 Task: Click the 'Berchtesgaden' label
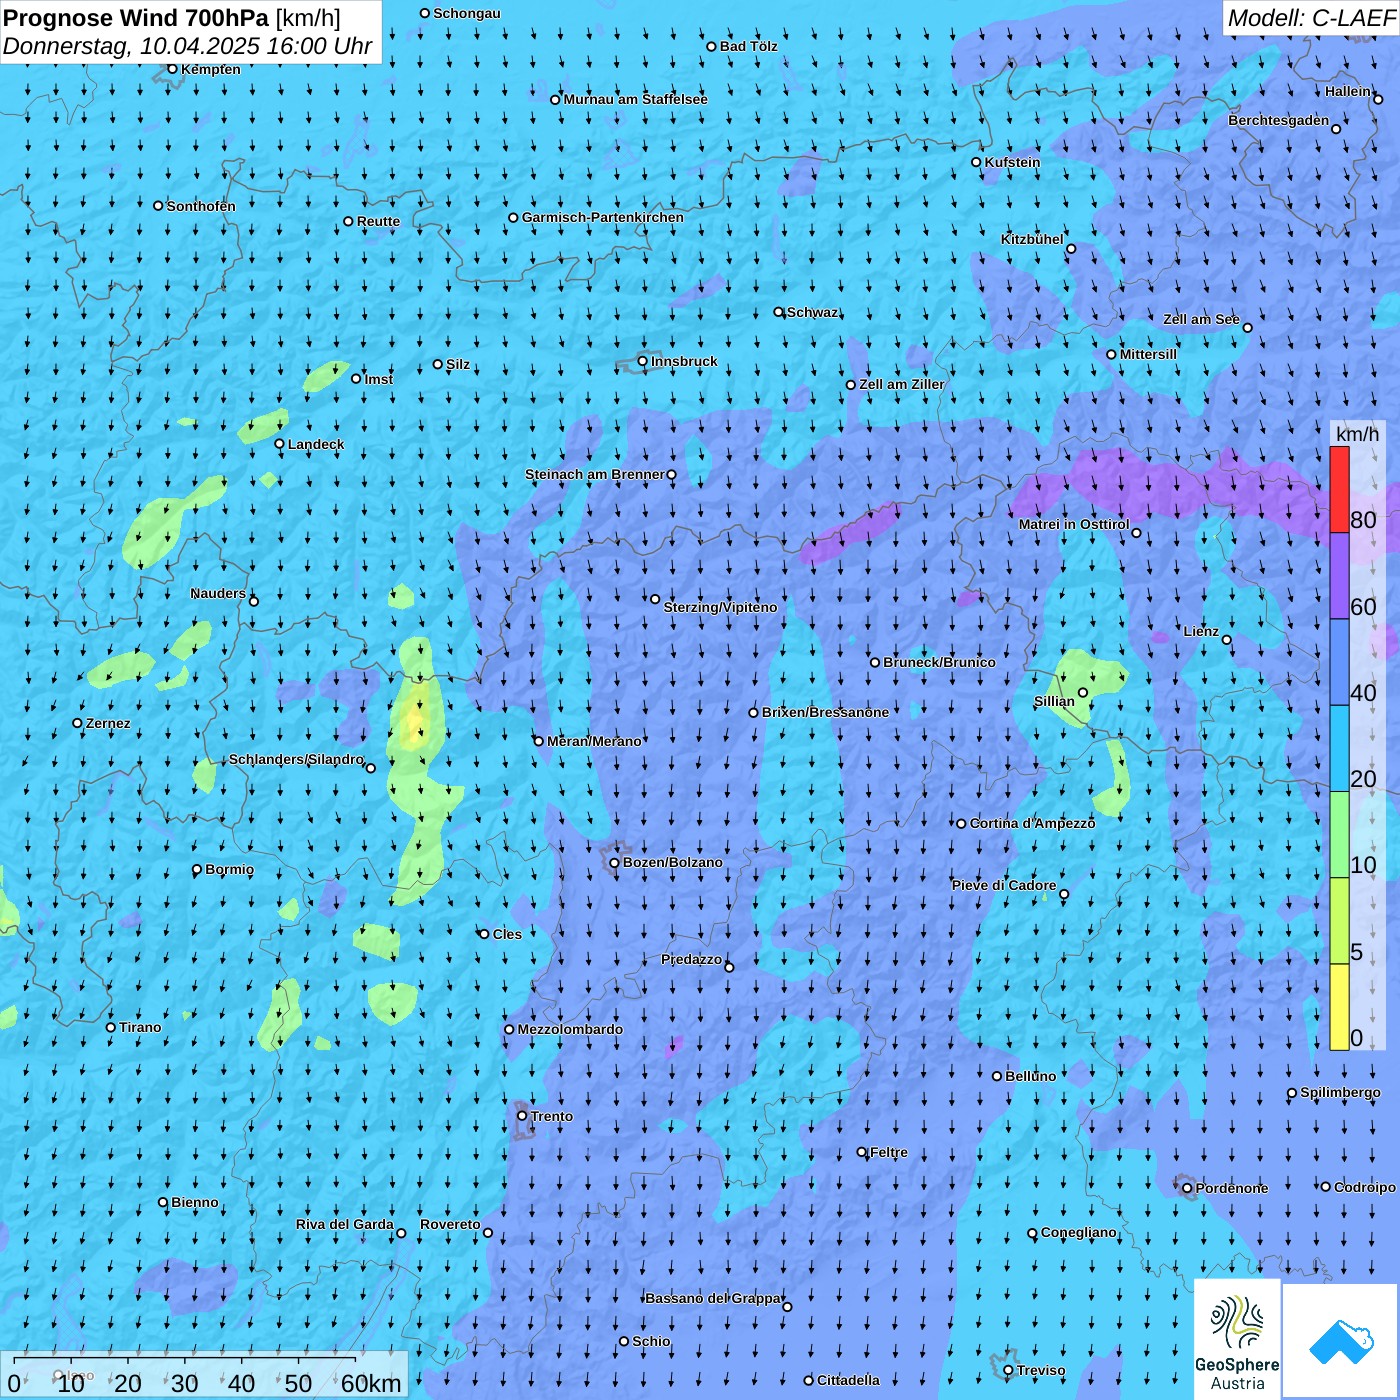tap(1279, 120)
